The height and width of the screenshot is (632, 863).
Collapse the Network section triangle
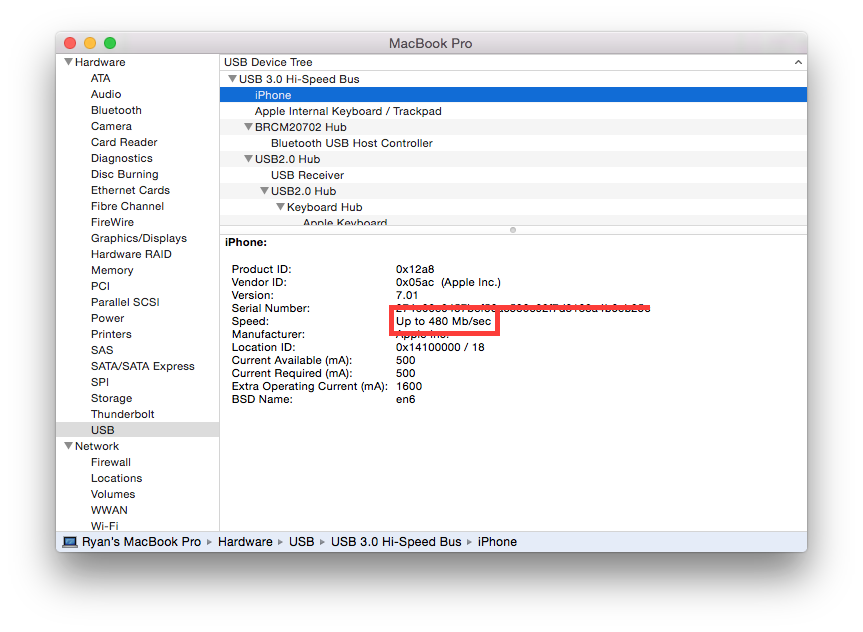click(69, 445)
